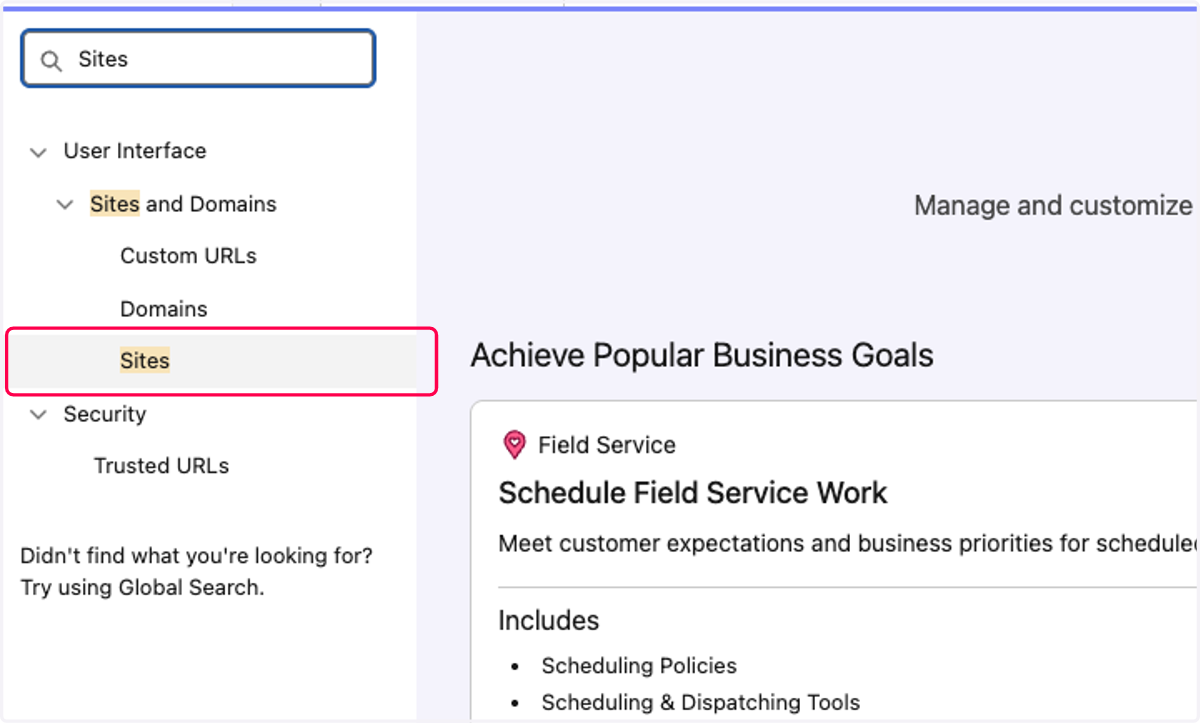Screen dimensions: 1200x723
Task: Open Trusted URLs under Security
Action: (162, 466)
